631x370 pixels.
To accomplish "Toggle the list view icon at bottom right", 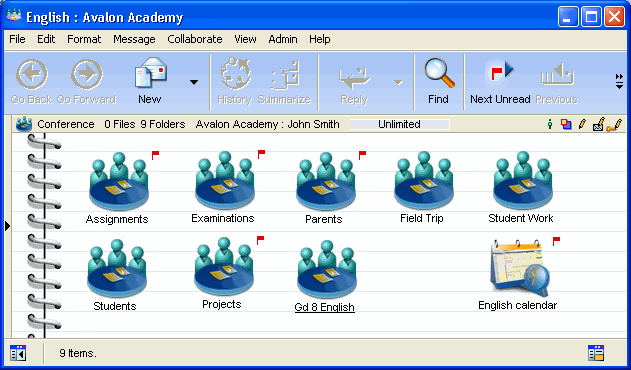I will [x=596, y=353].
